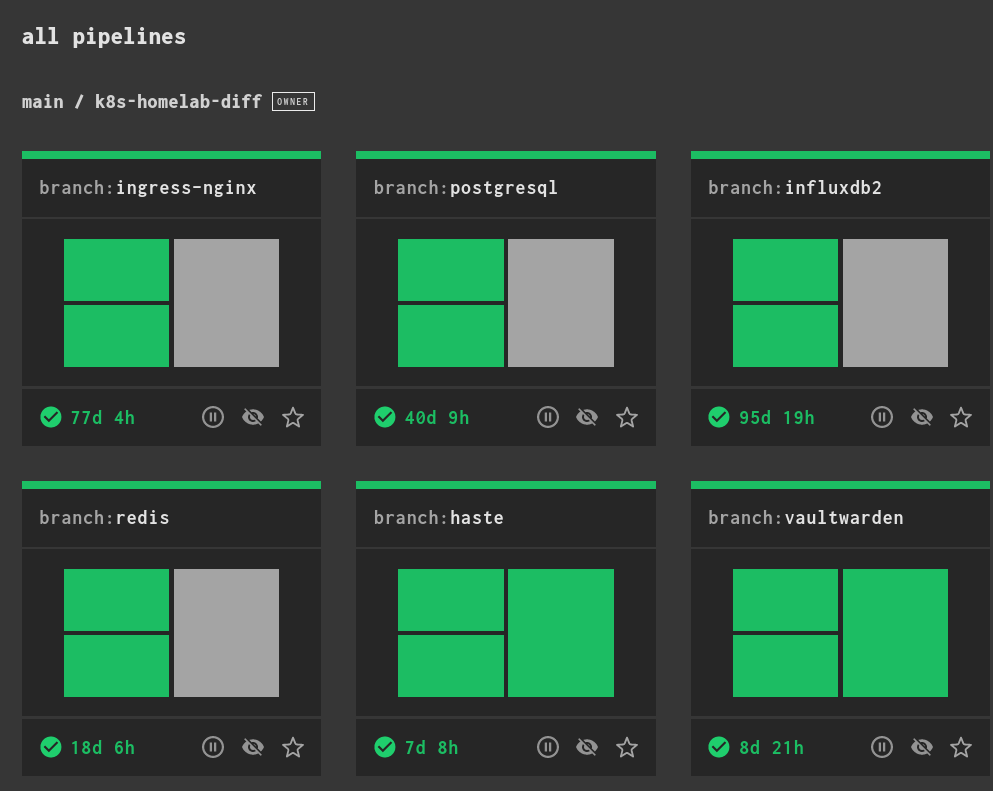Mark redis pipeline as favorite
The image size is (993, 791).
293,747
